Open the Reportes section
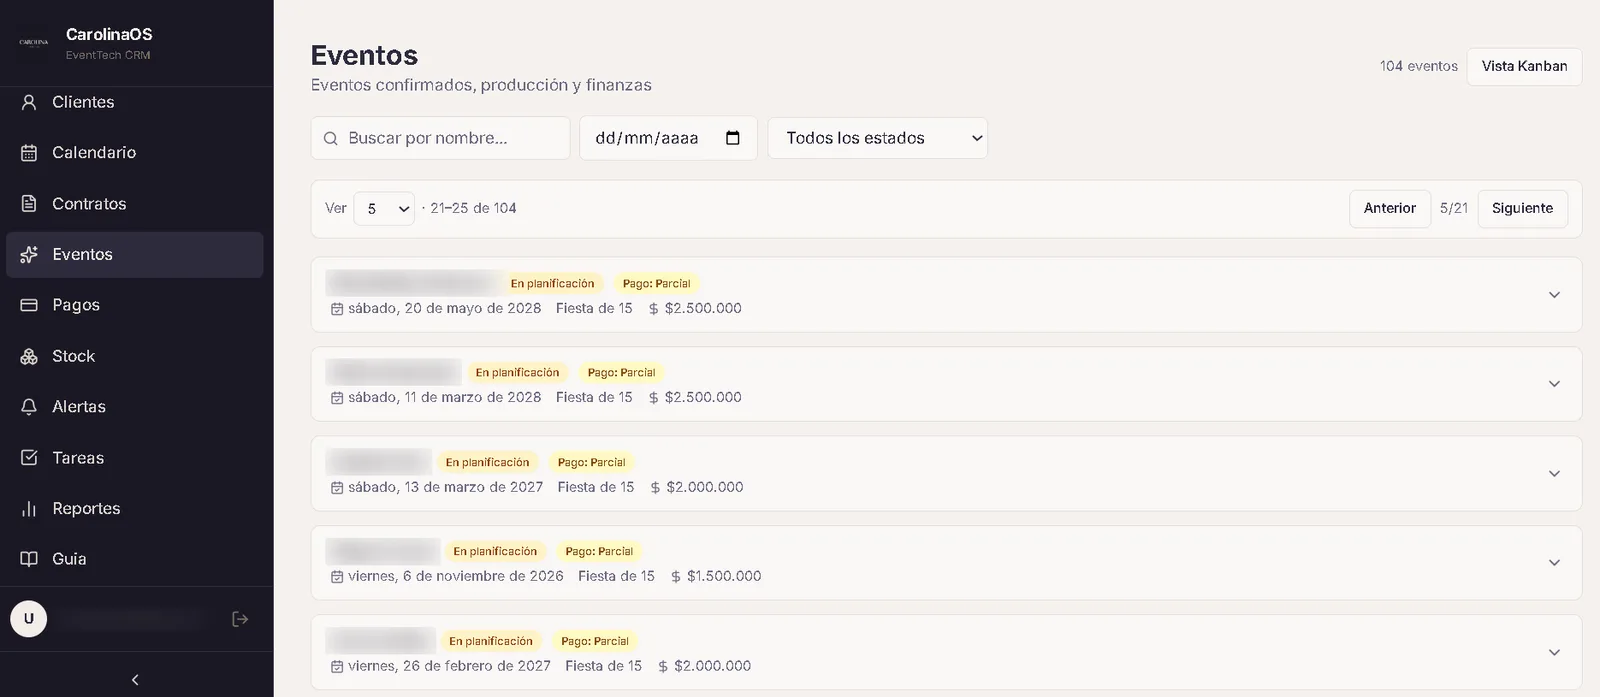This screenshot has width=1600, height=697. pos(135,509)
